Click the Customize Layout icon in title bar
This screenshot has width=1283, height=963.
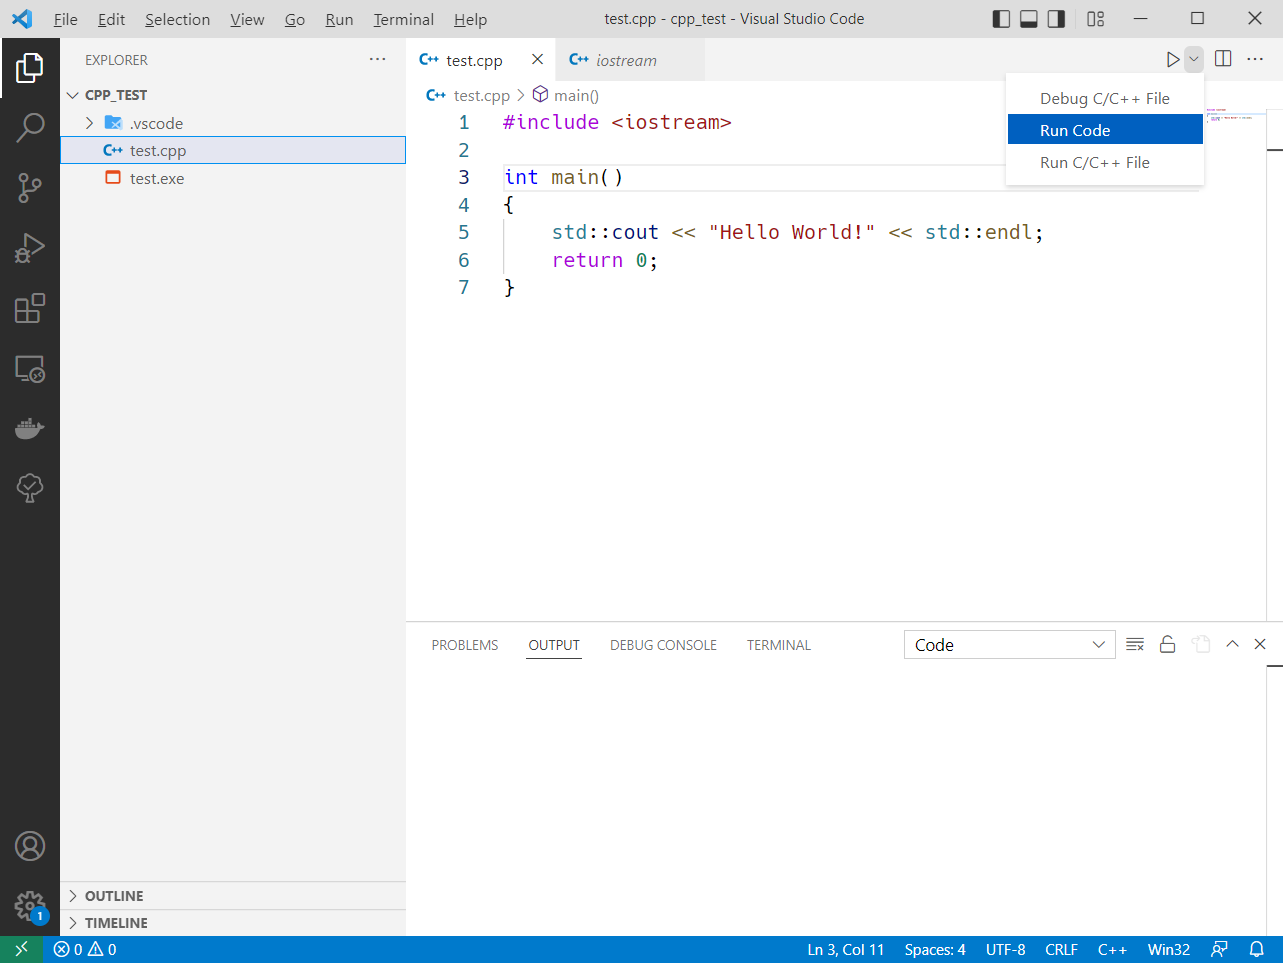point(1096,19)
